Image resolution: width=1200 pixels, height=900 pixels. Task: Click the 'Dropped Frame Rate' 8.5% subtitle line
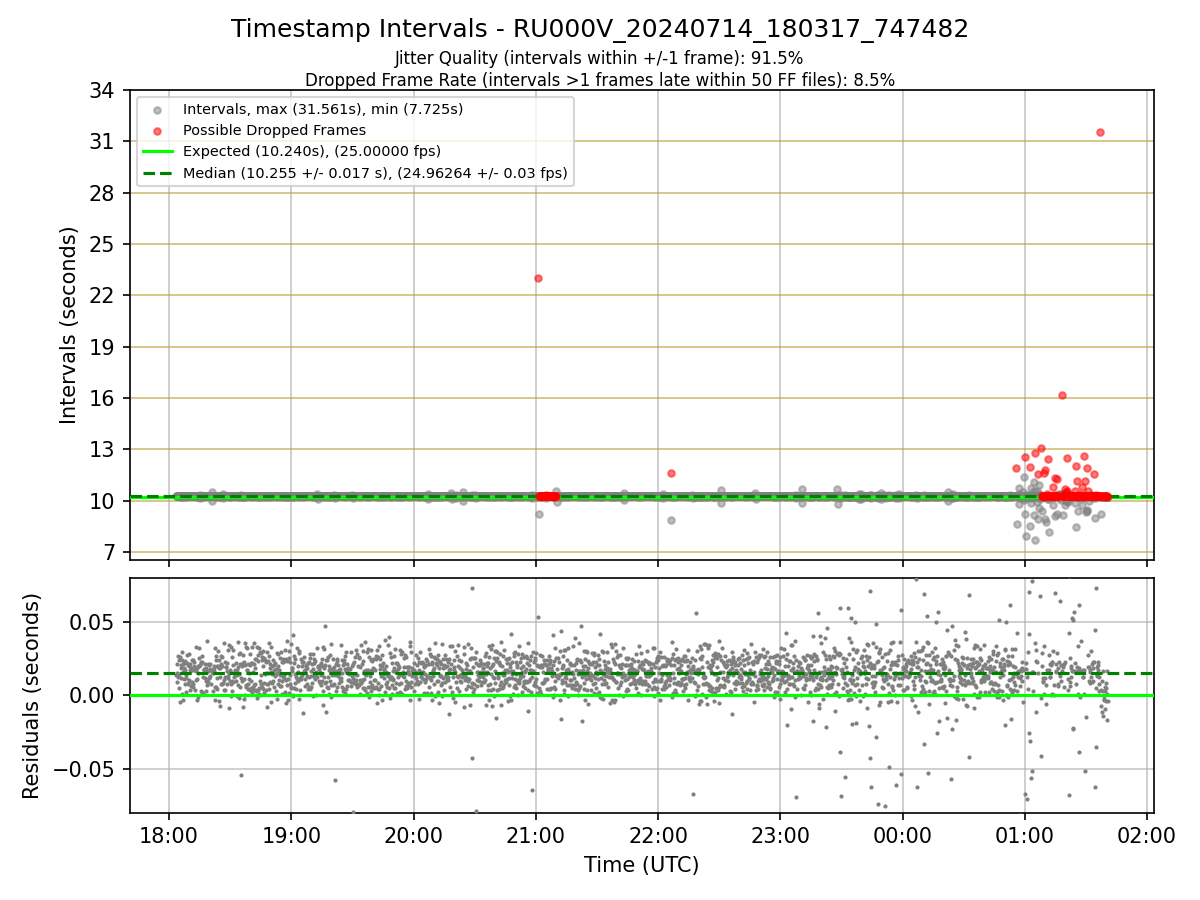click(600, 79)
